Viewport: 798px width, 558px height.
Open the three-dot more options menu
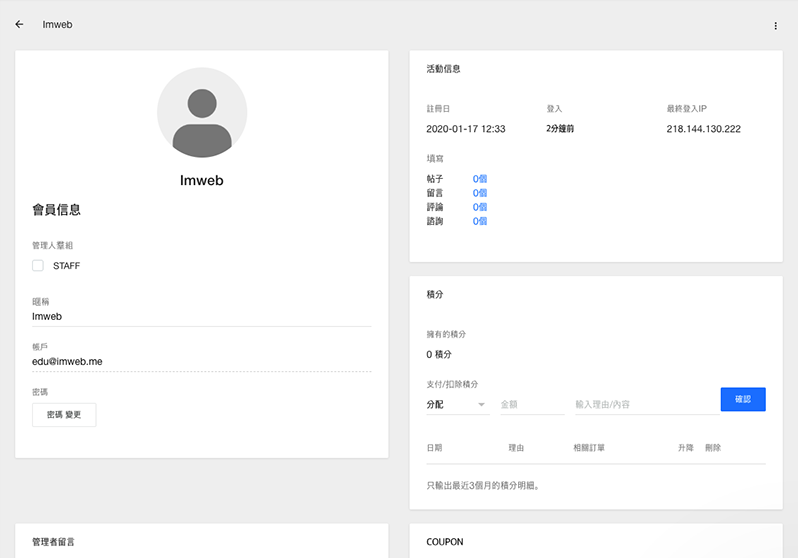(x=775, y=25)
